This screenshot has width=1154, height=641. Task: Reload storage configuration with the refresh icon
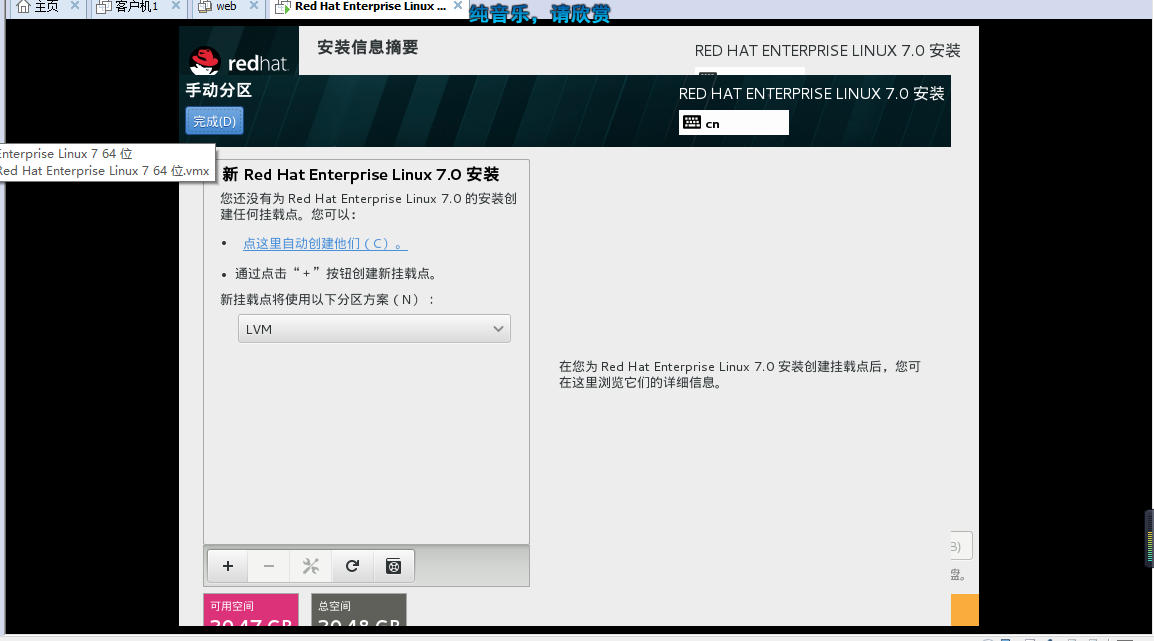pyautogui.click(x=351, y=565)
